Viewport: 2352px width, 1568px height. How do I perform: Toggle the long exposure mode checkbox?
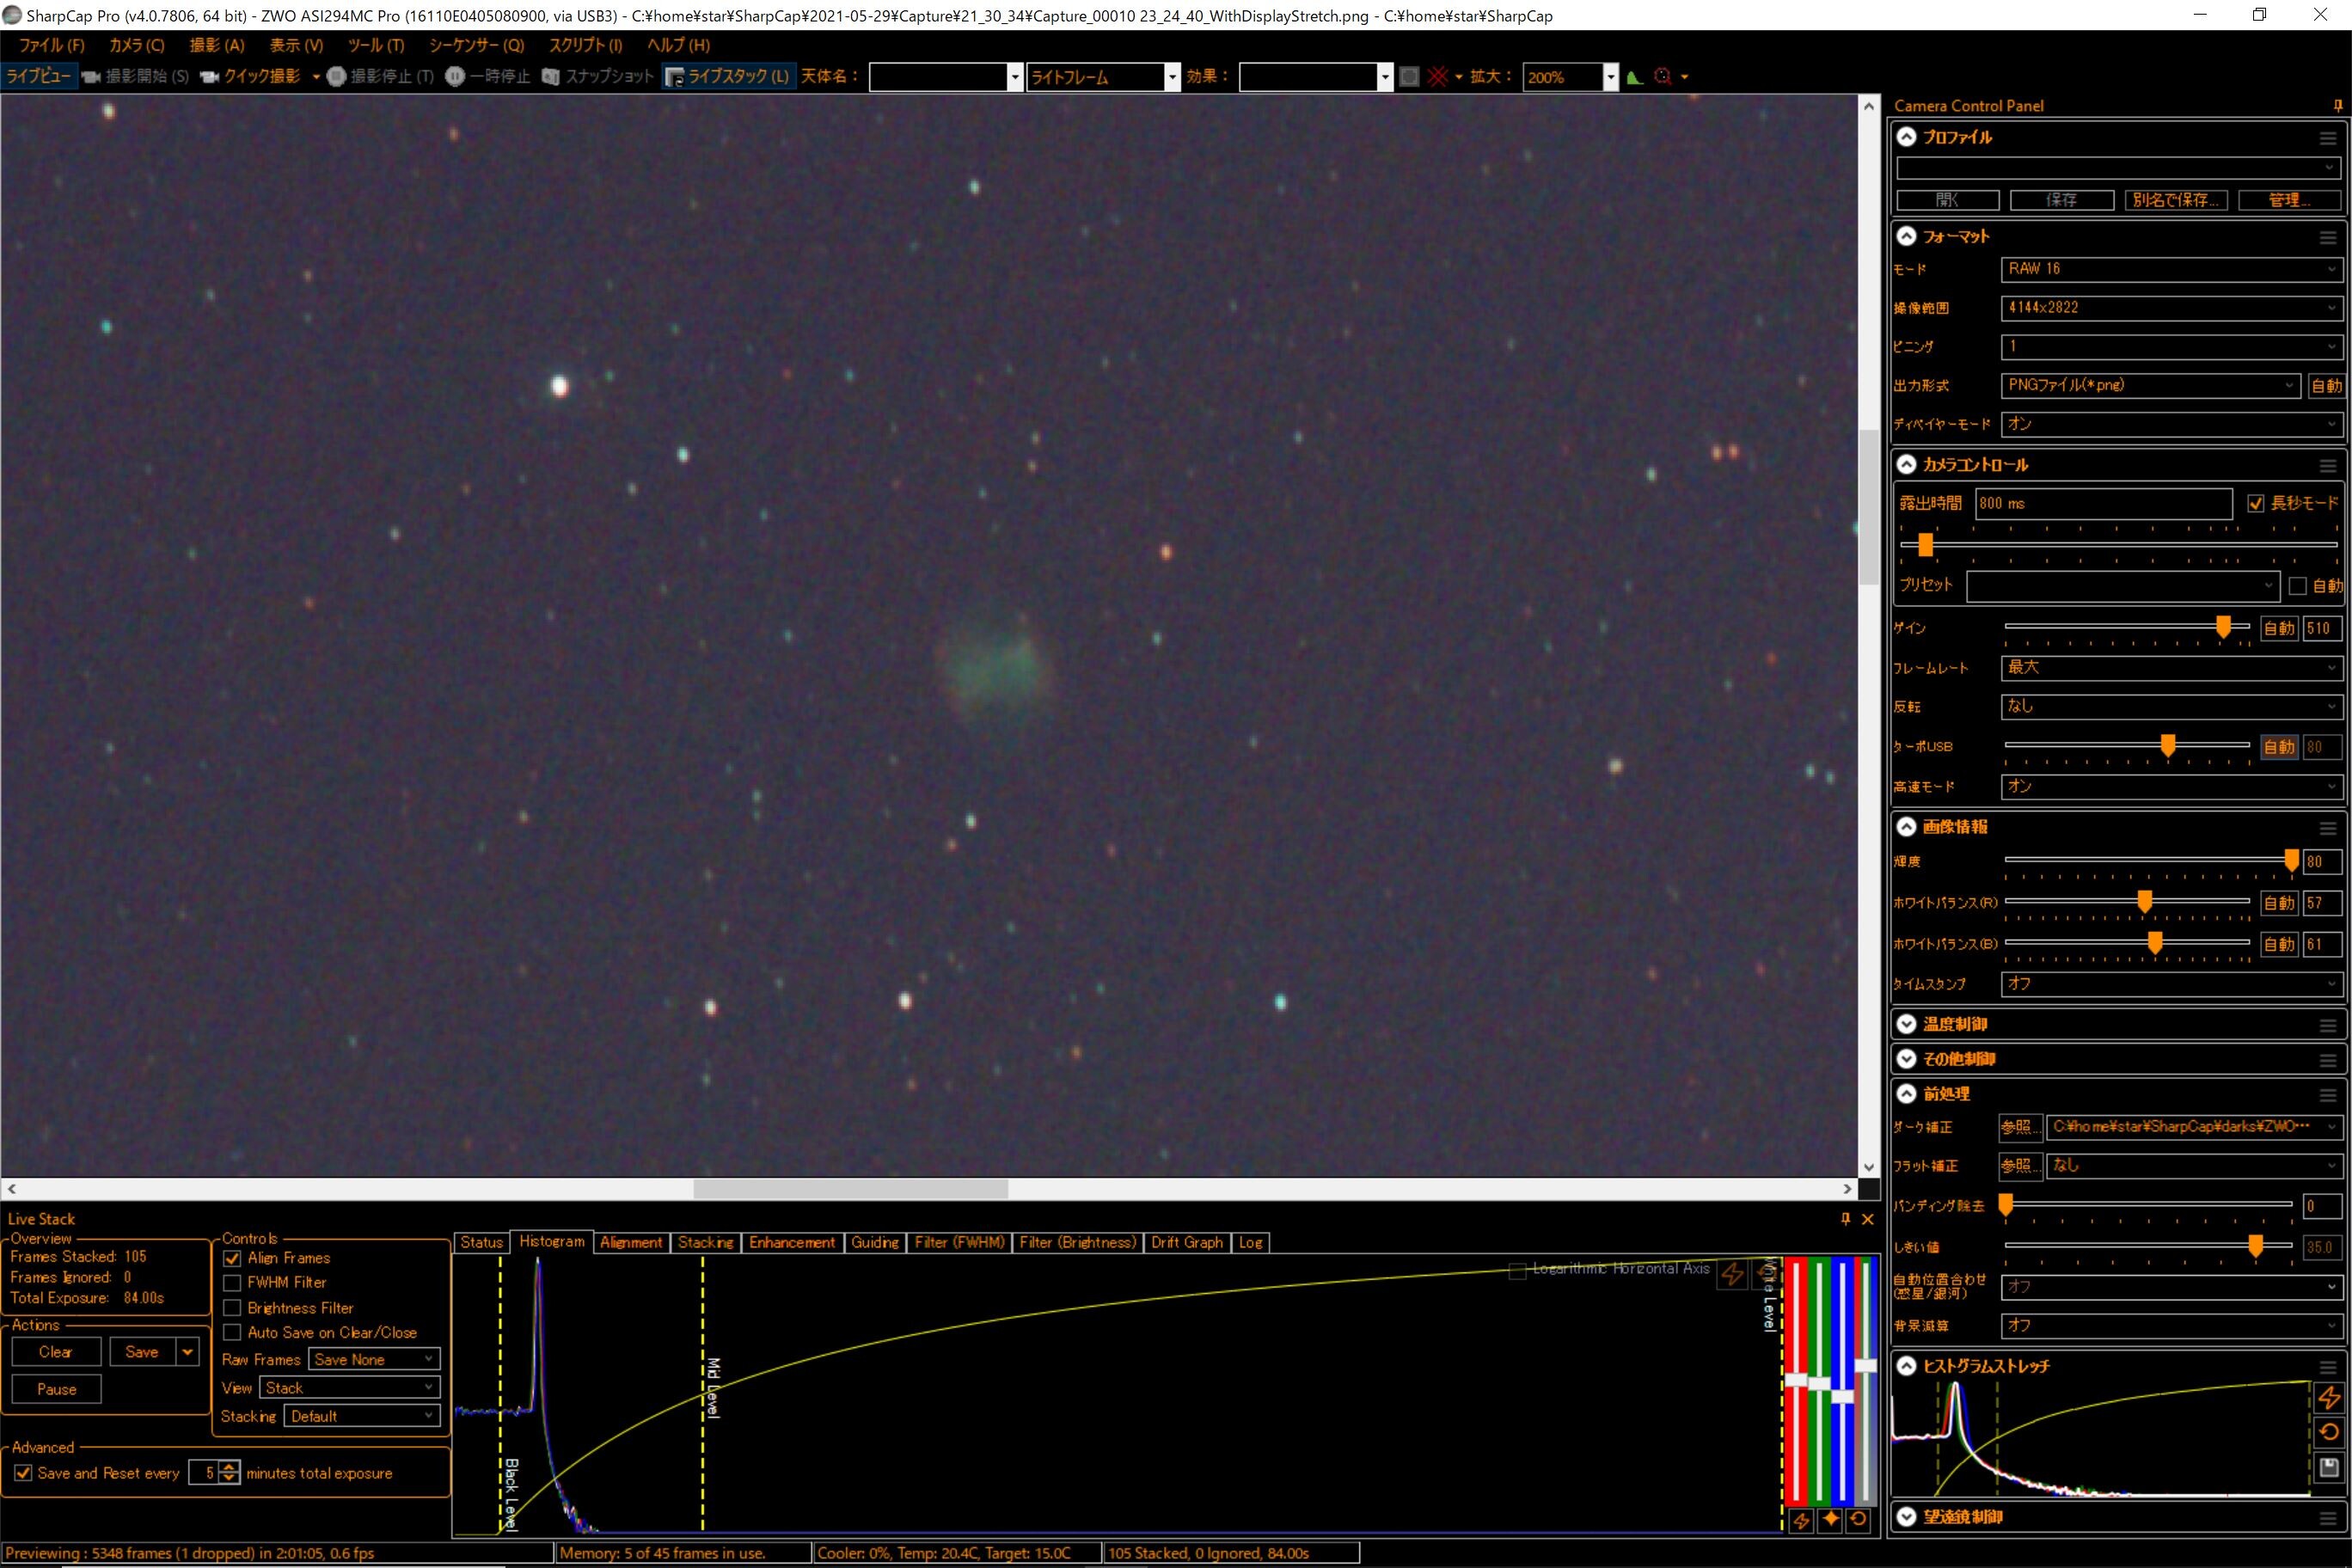point(2255,503)
